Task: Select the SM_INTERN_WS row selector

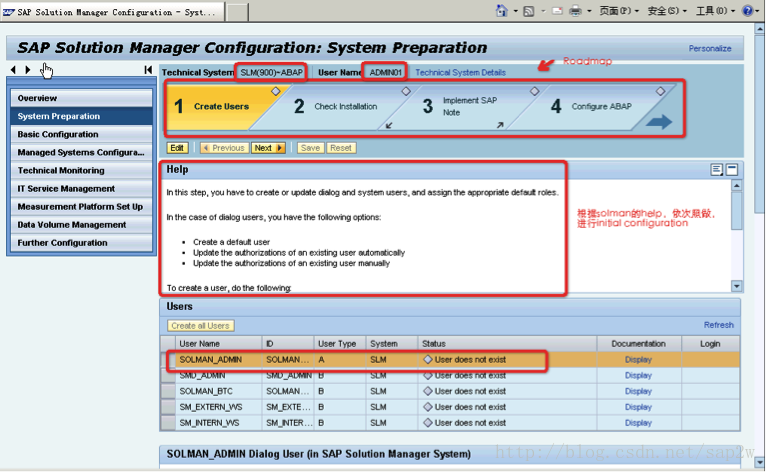Action: (168, 423)
